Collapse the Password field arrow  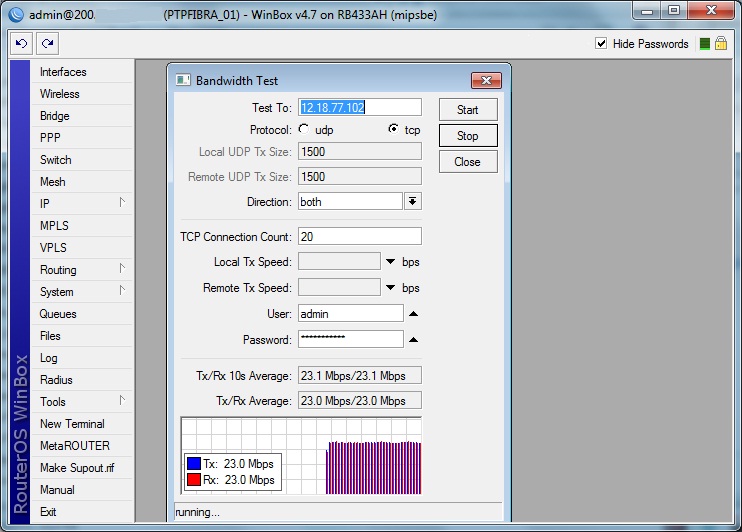[x=413, y=339]
